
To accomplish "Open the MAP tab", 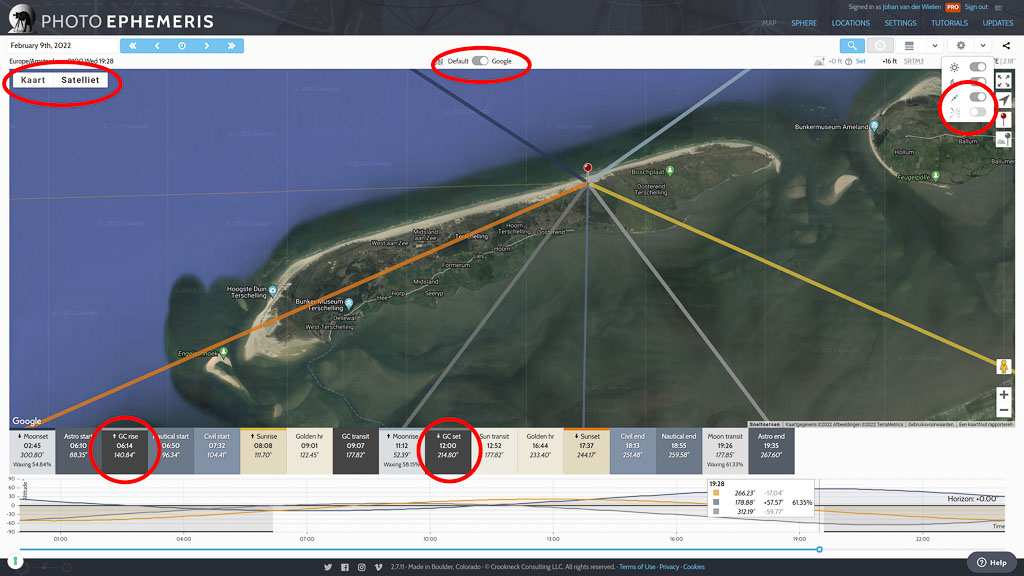I will 769,23.
